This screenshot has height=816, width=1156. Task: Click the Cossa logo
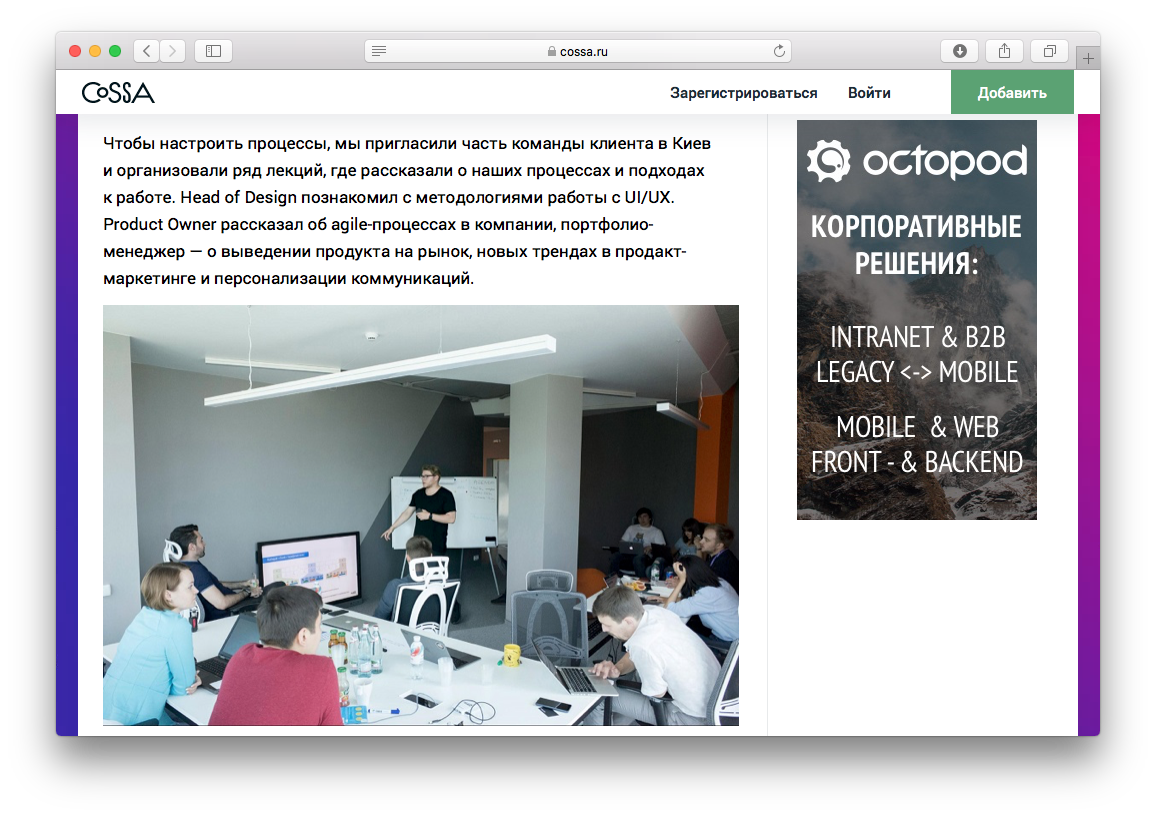pyautogui.click(x=118, y=93)
